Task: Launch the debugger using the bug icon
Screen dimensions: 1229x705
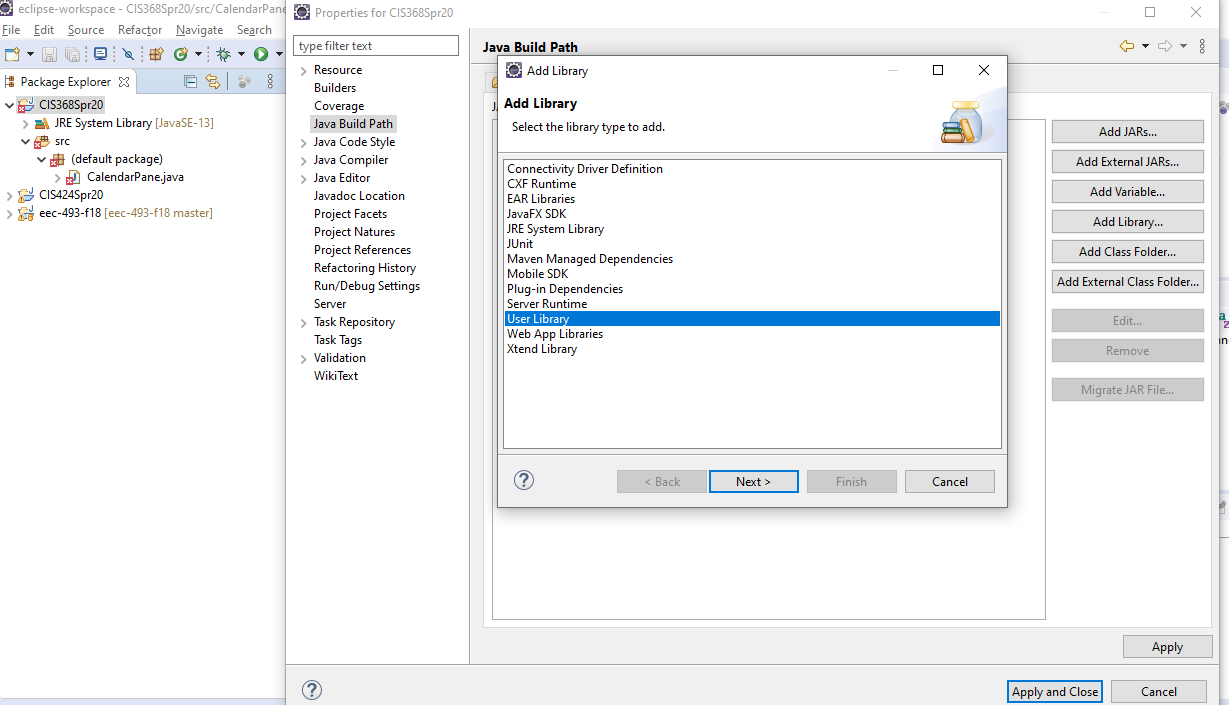Action: 224,54
